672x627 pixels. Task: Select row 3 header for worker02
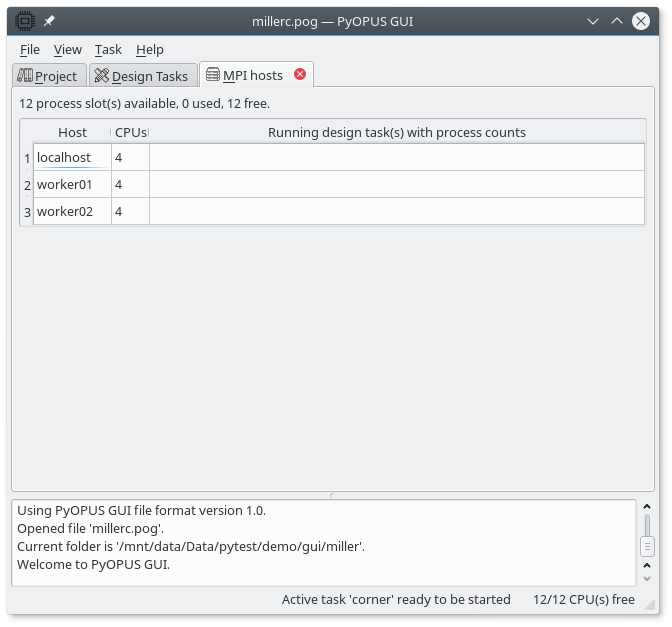point(27,212)
